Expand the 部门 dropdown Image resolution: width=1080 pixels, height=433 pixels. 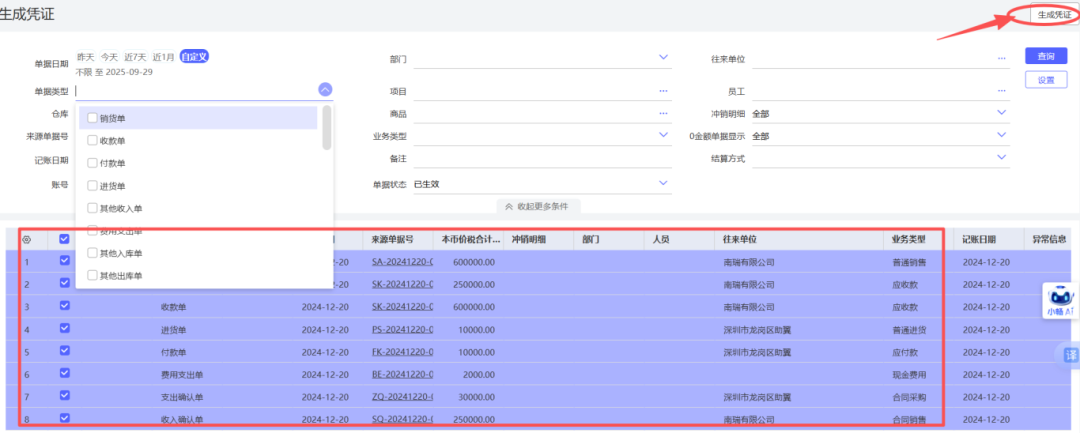click(x=663, y=58)
